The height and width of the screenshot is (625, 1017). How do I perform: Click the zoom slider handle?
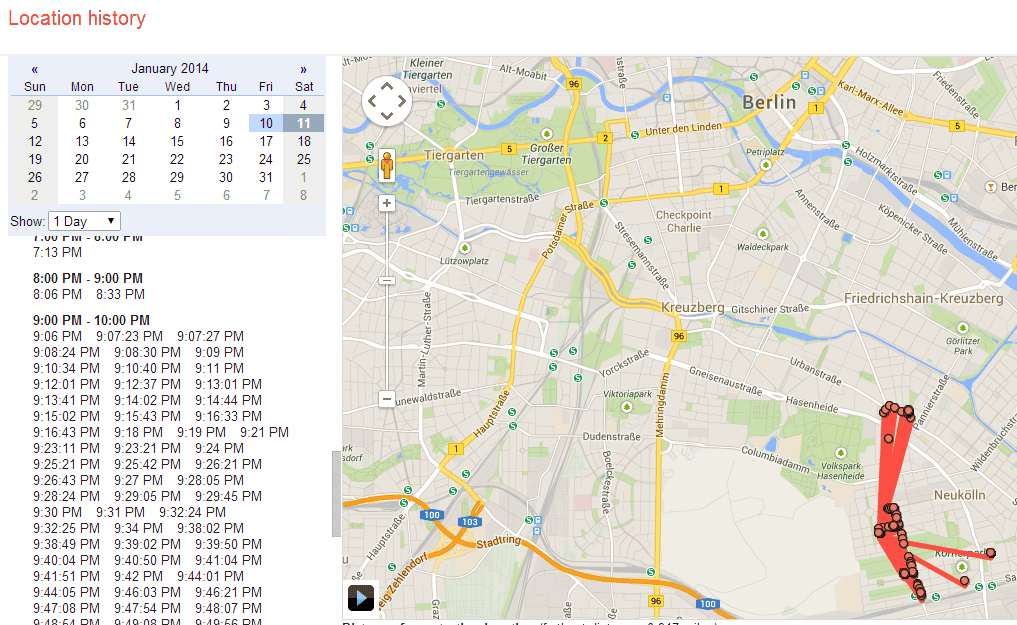(x=387, y=280)
